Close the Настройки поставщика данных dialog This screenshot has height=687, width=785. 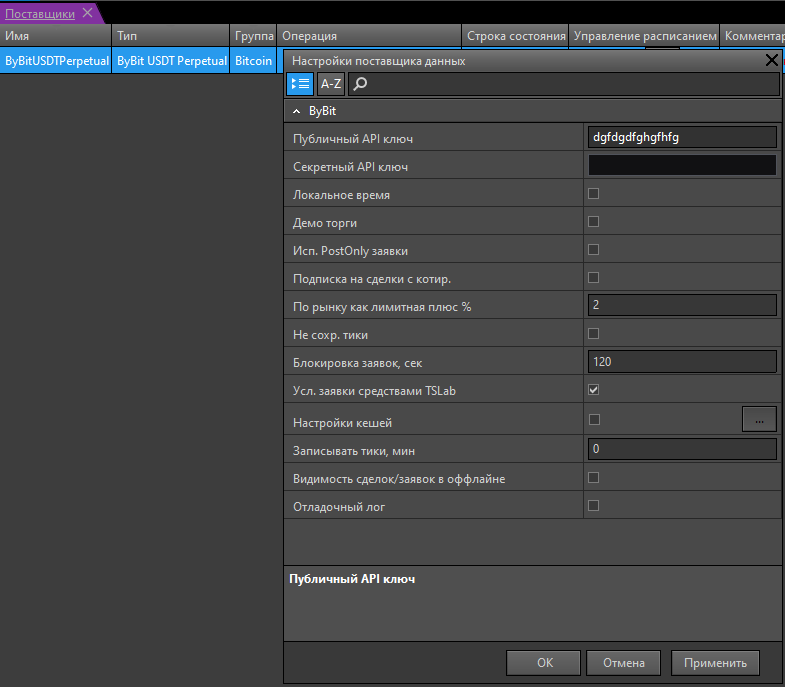pyautogui.click(x=771, y=61)
